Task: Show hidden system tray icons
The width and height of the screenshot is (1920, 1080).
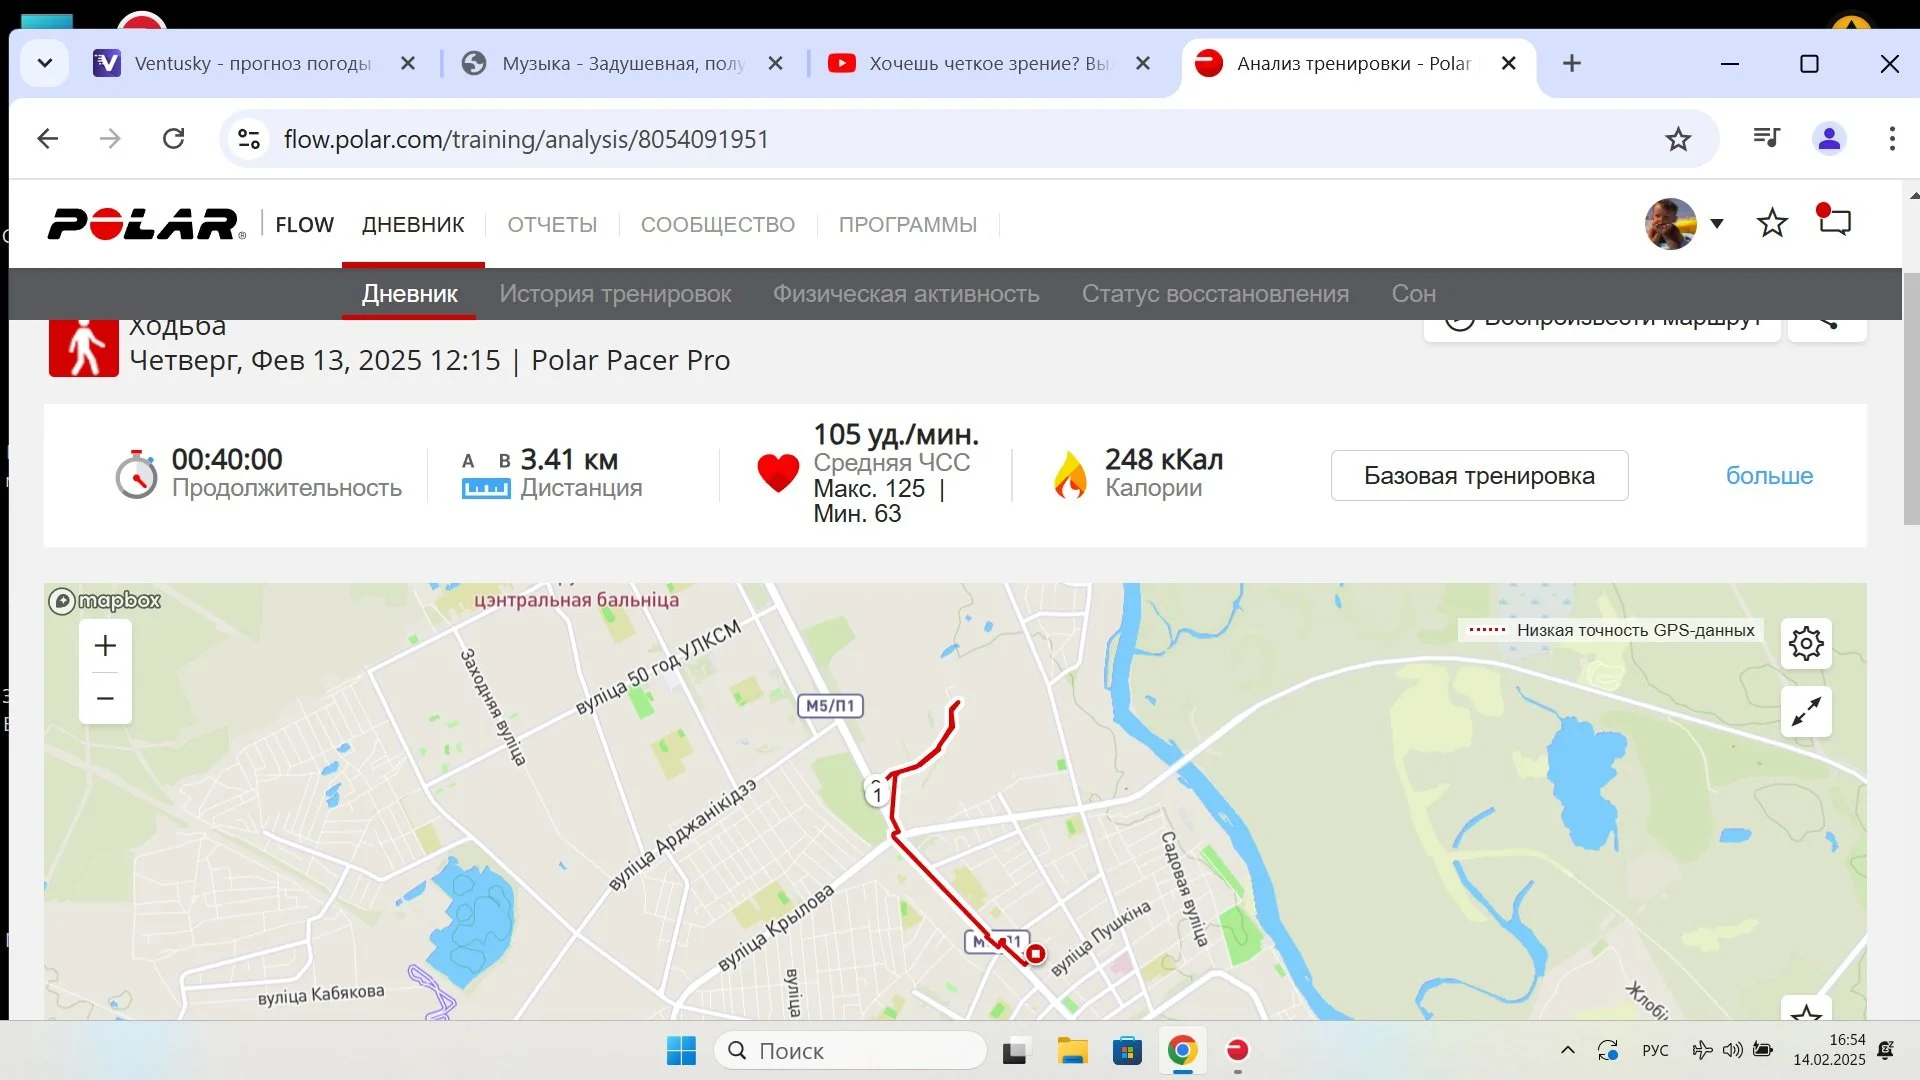Action: [1568, 1050]
